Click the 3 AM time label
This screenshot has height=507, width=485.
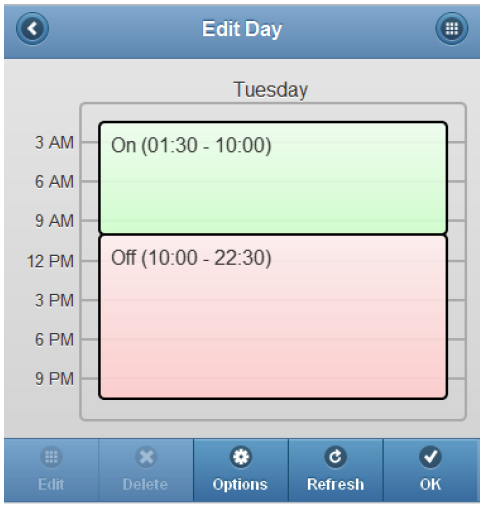(54, 143)
